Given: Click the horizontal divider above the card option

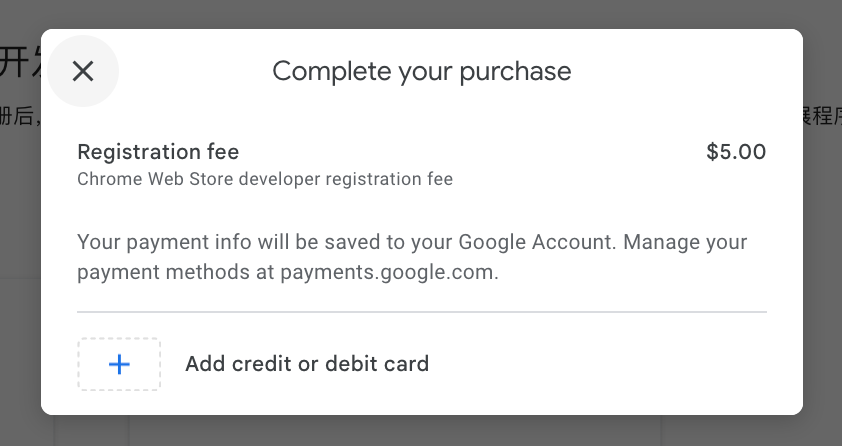Looking at the screenshot, I should point(422,312).
